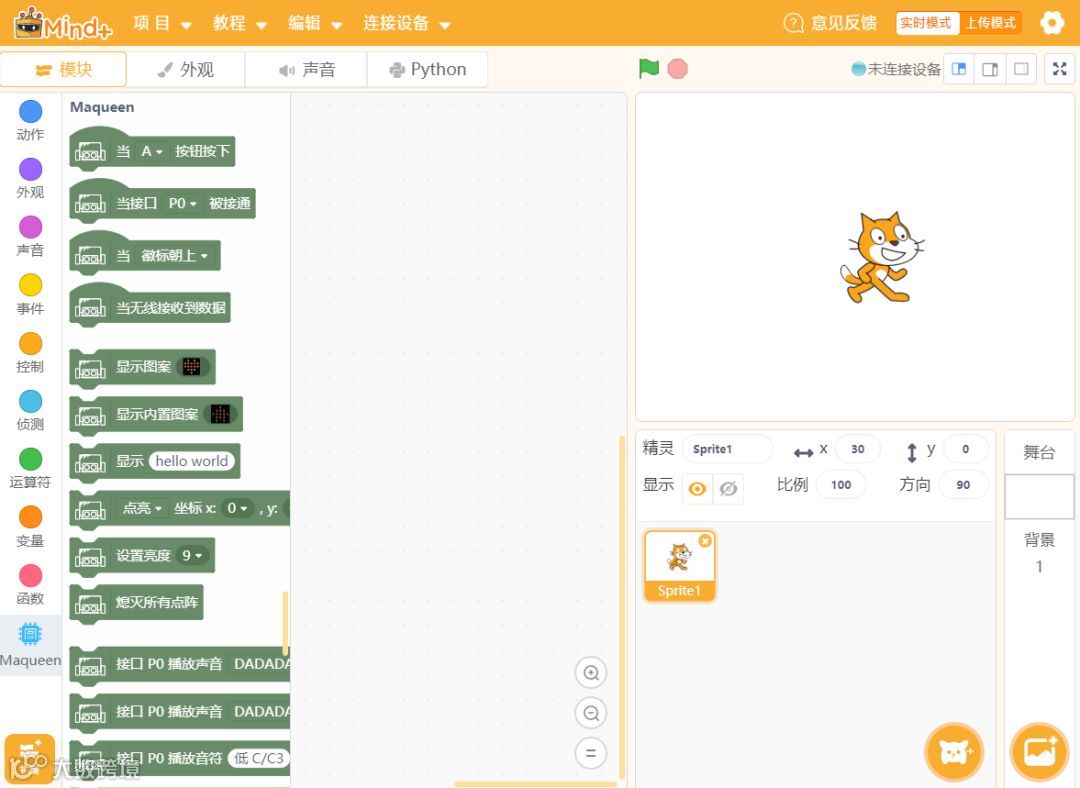
Task: Open the 连接设备 menu
Action: pyautogui.click(x=406, y=23)
